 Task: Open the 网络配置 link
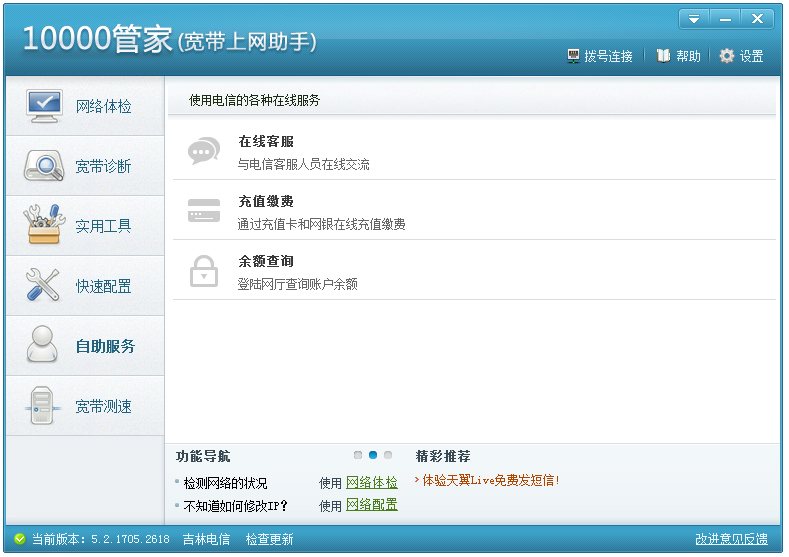pos(371,505)
